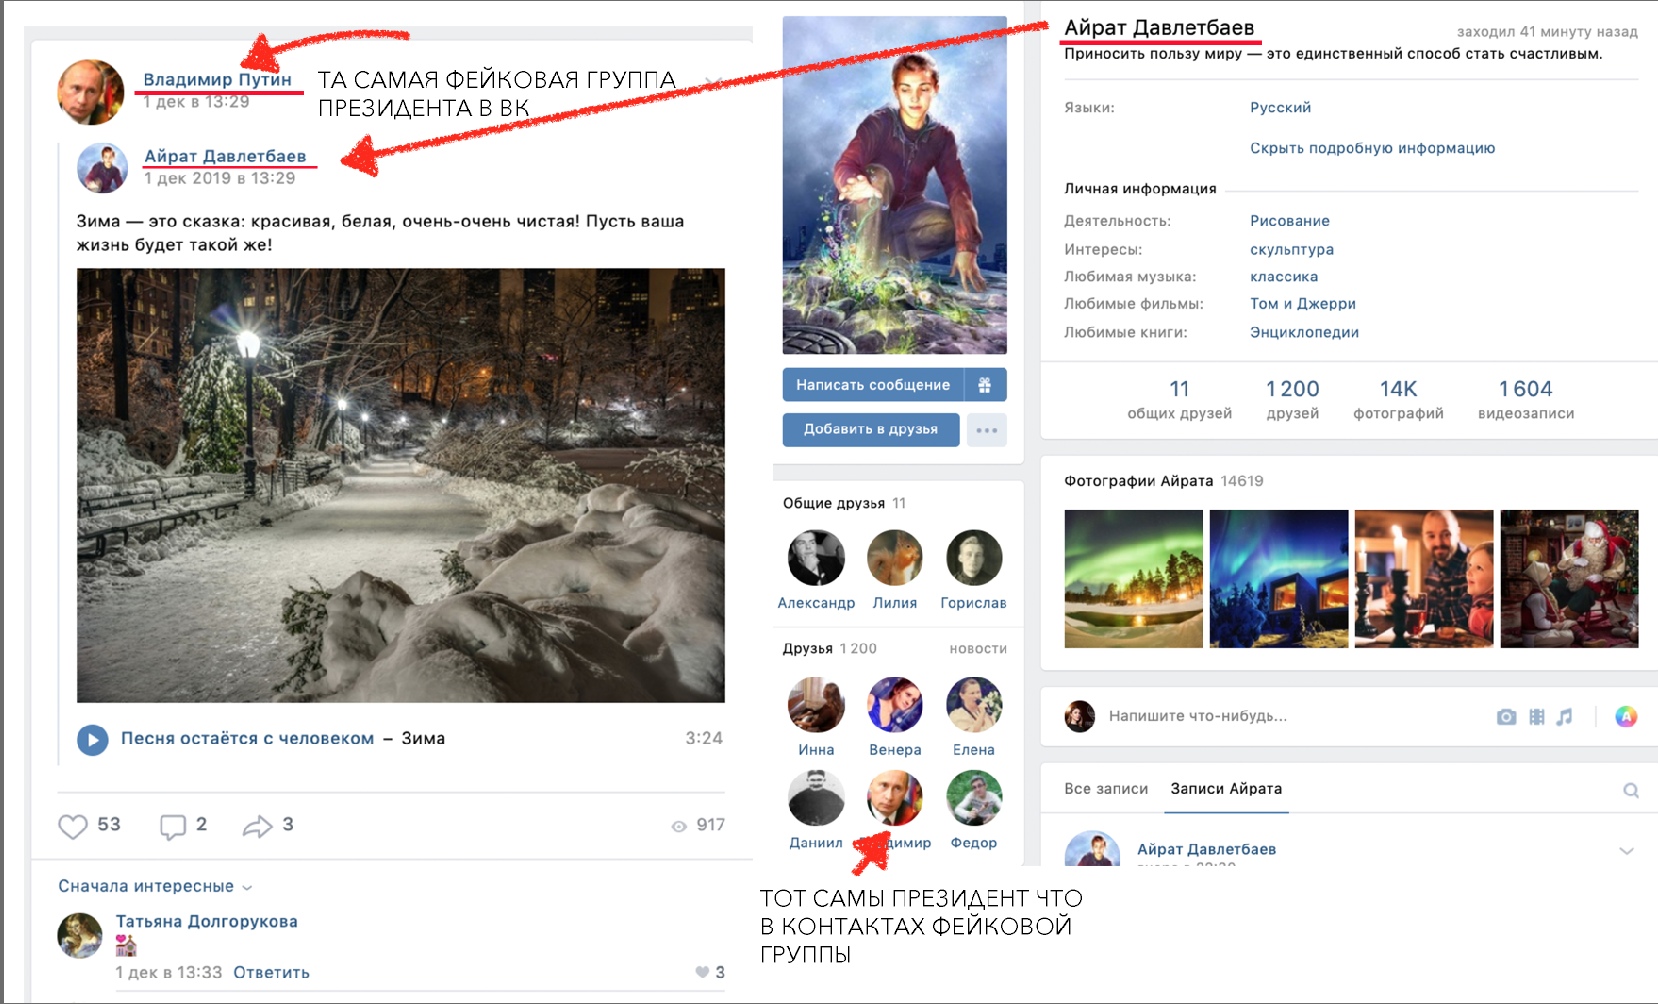Open 'Айрат Давлетбаев' author link in post
1658x1004 pixels.
[225, 155]
